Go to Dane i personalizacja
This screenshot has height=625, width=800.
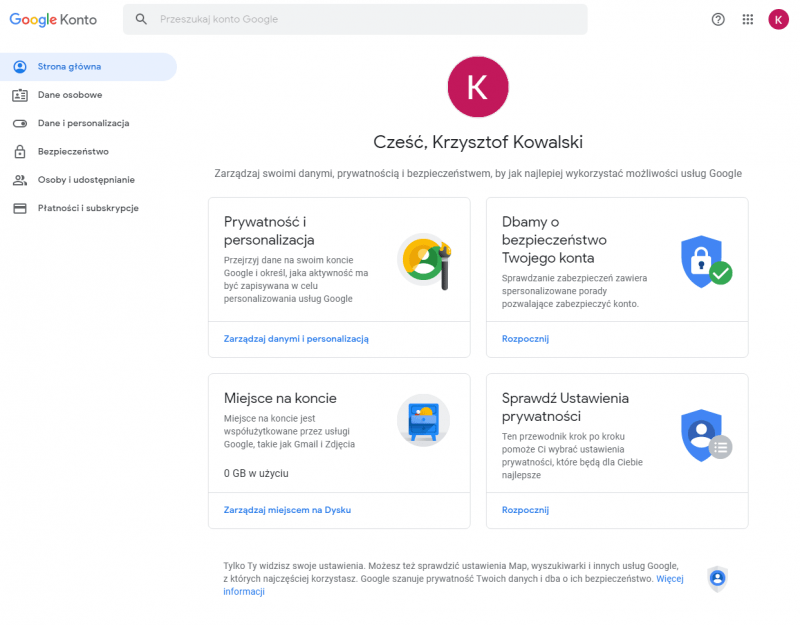pyautogui.click(x=83, y=123)
